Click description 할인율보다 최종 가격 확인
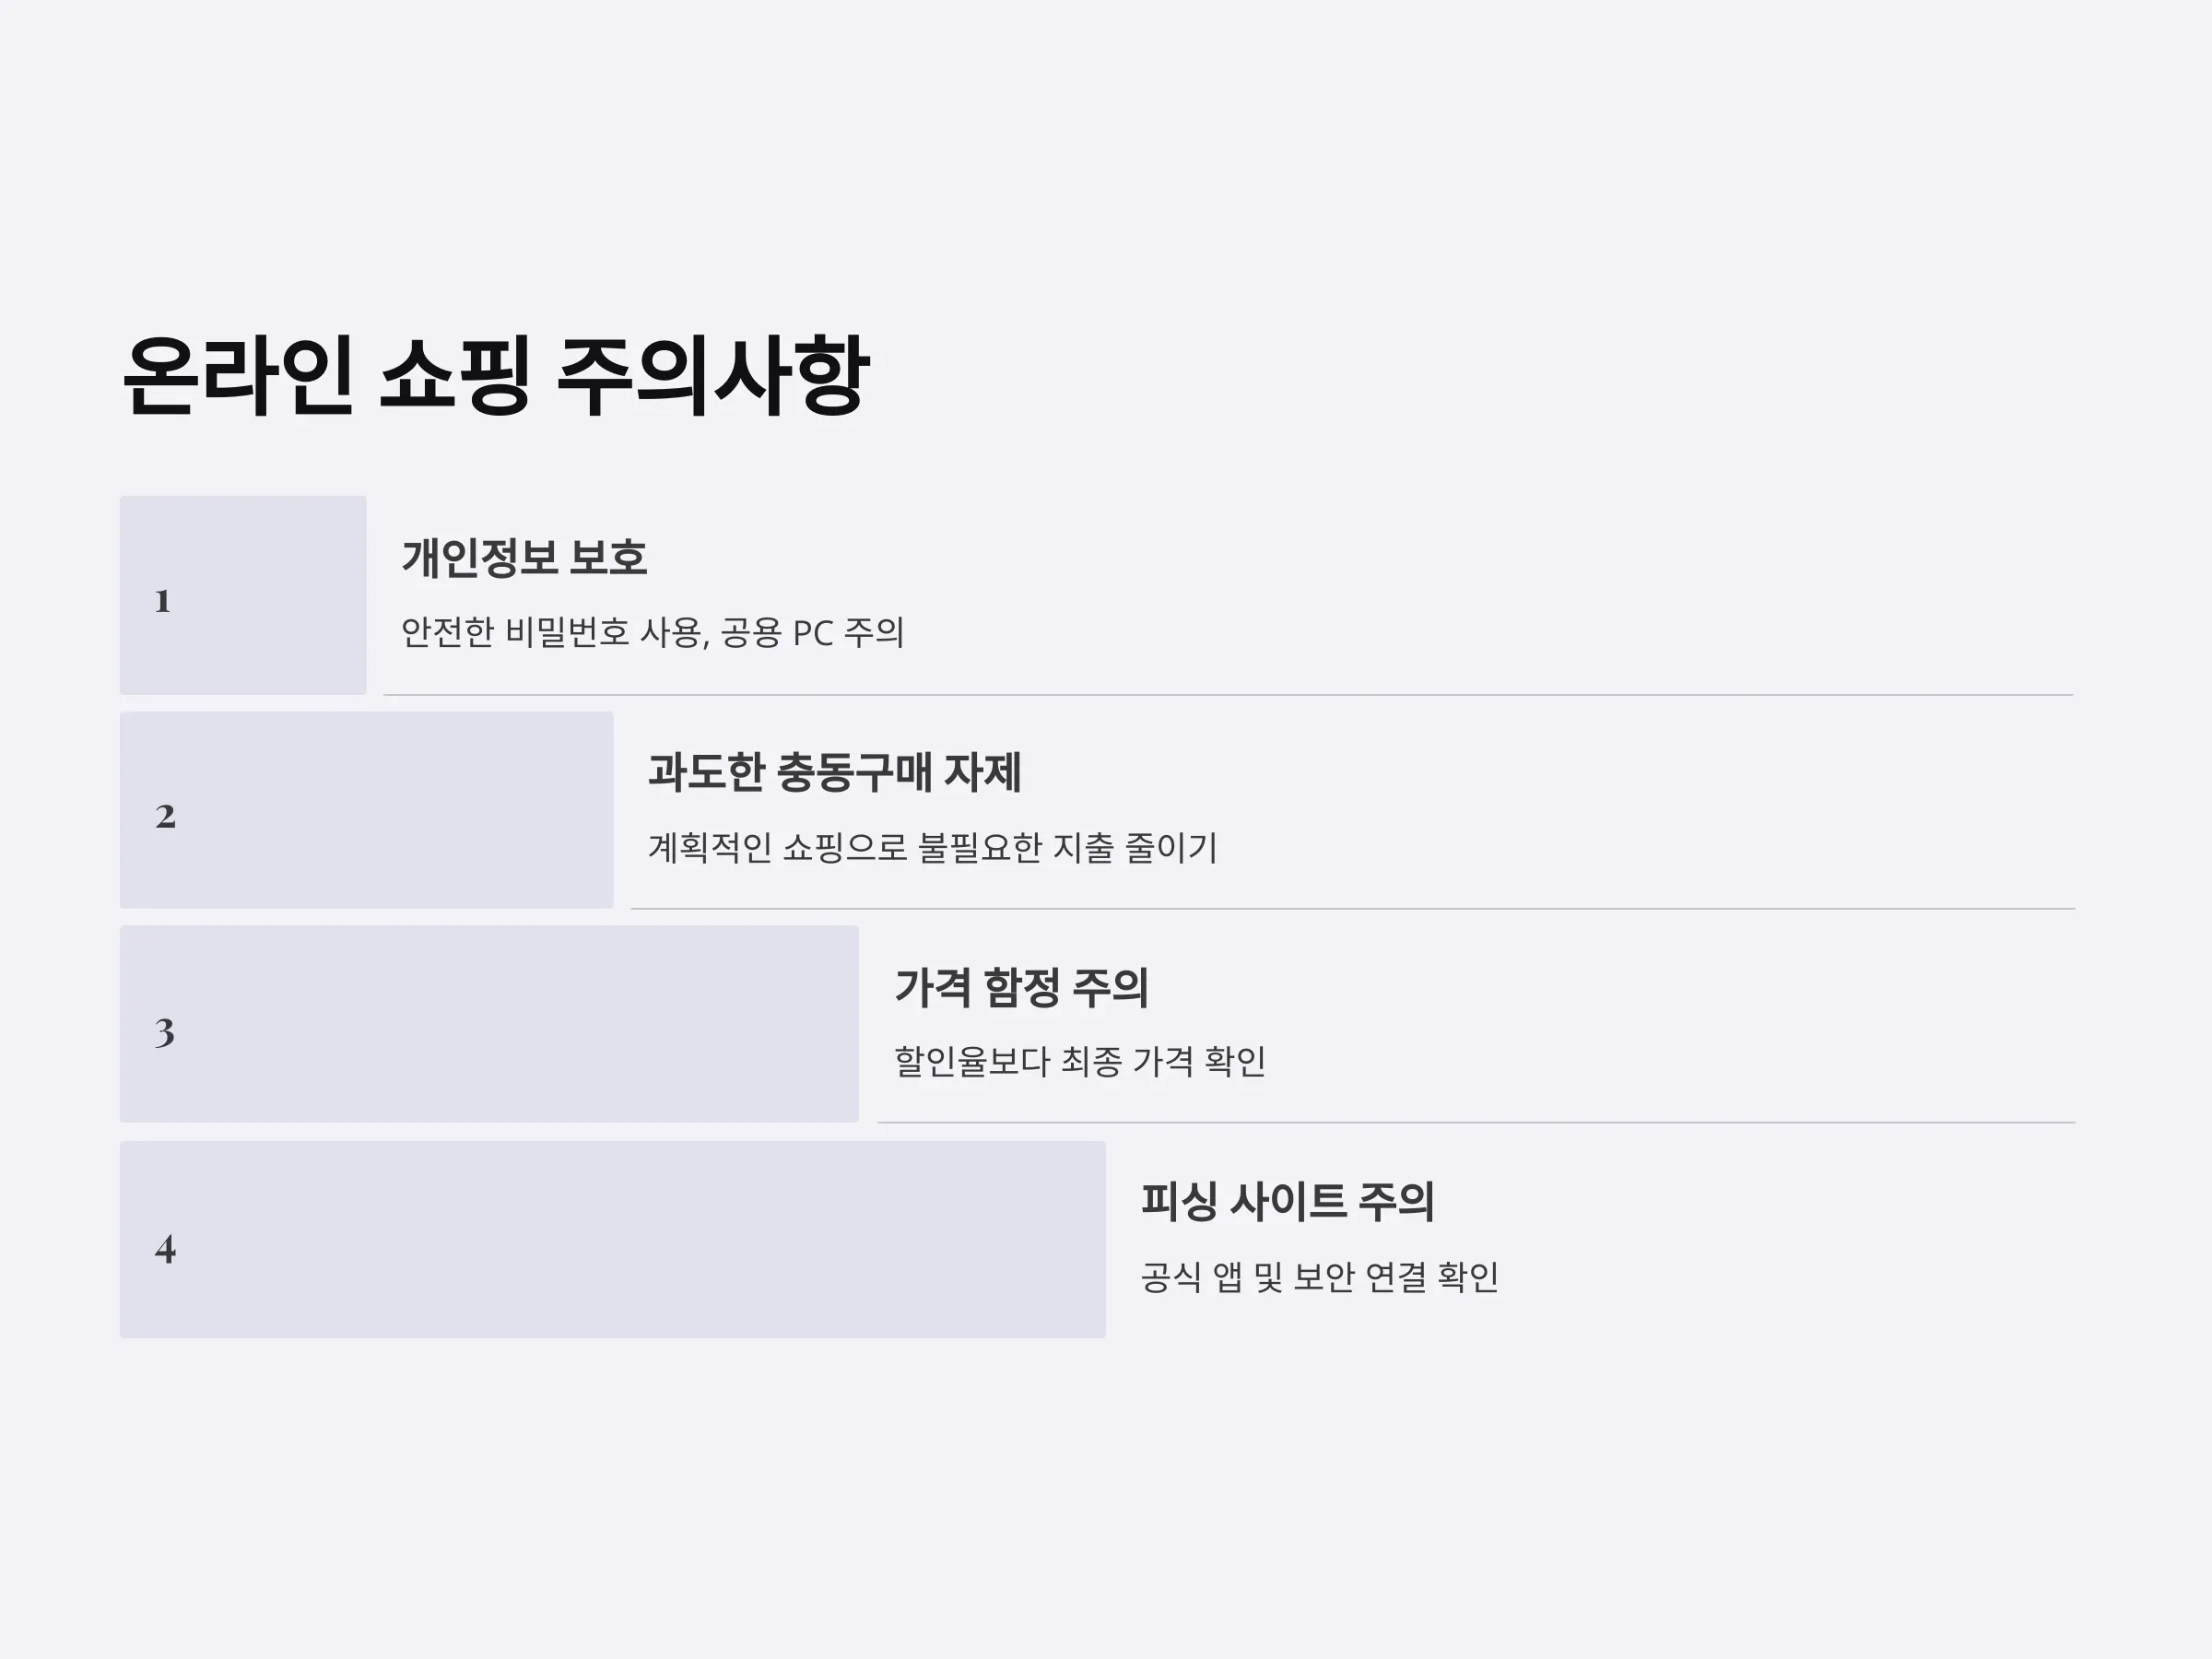This screenshot has height=1659, width=2212. pos(1080,1062)
